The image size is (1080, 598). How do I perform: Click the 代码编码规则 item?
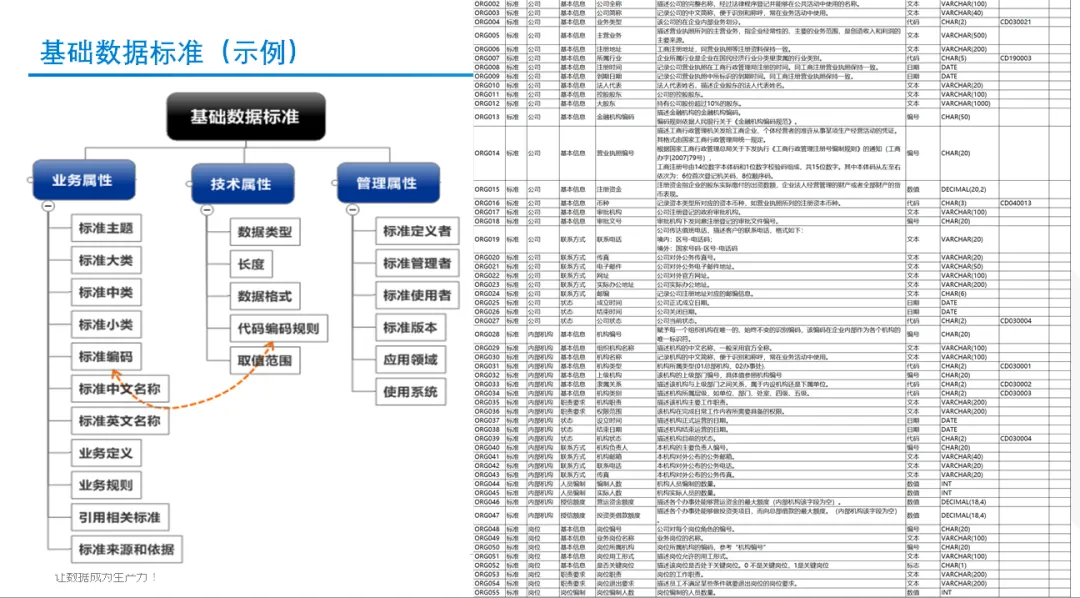click(278, 328)
